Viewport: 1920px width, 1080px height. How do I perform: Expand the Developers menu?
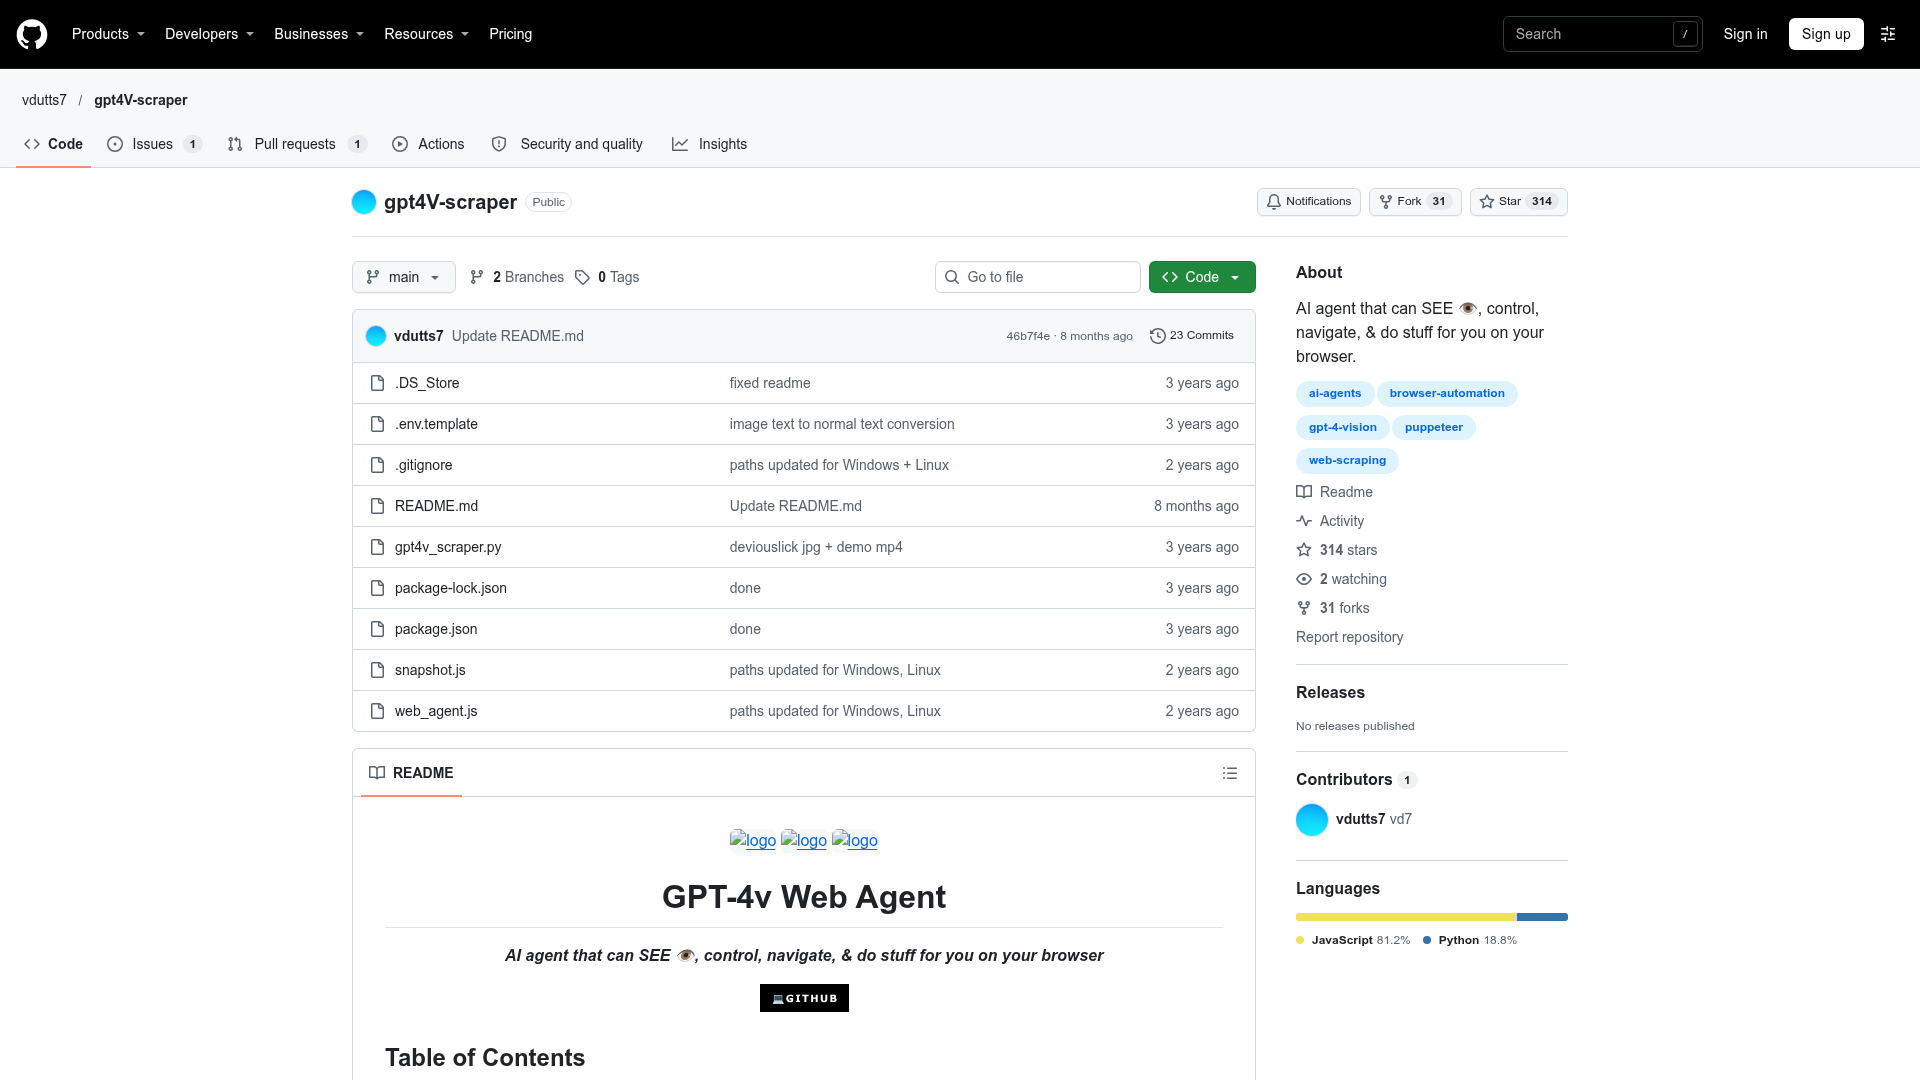pos(209,34)
